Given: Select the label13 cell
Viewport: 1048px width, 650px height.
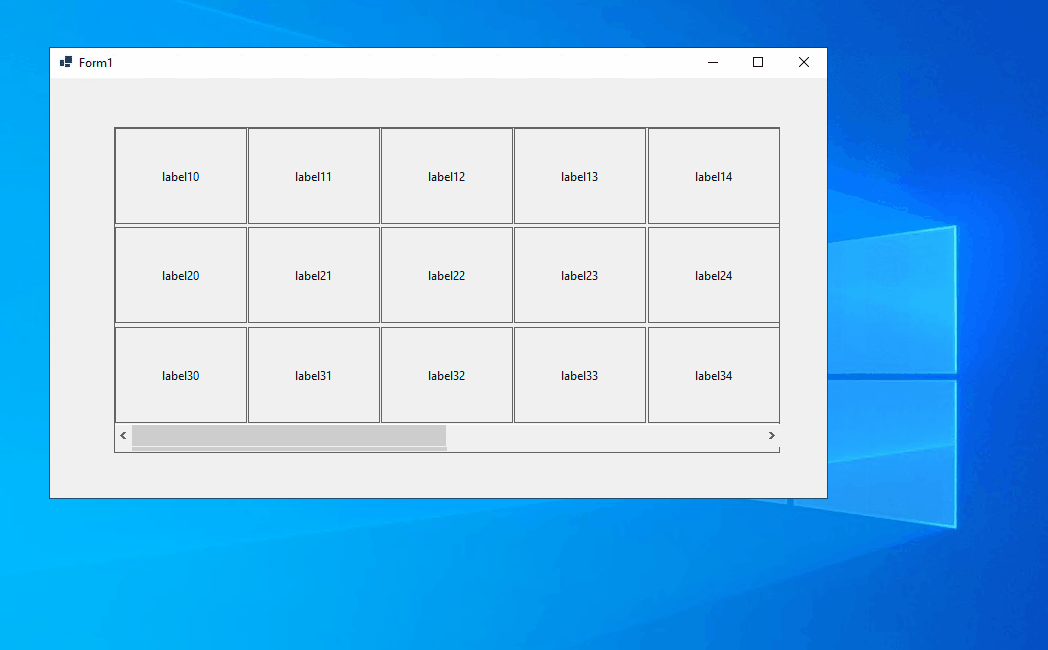Looking at the screenshot, I should point(579,176).
